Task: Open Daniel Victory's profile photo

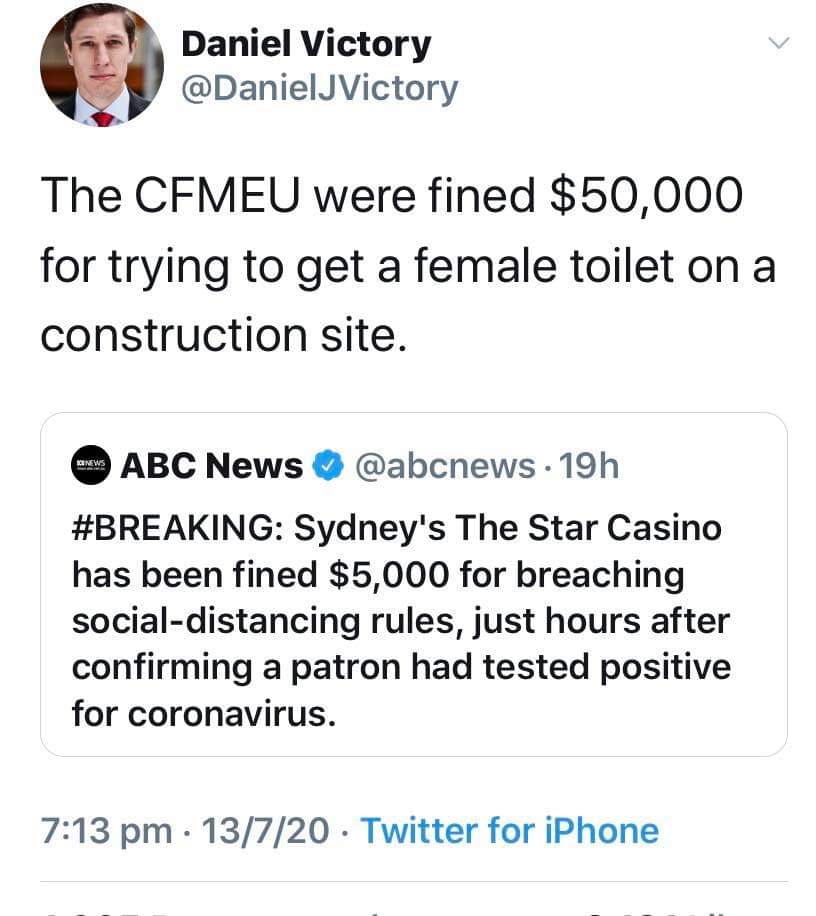Action: [102, 66]
